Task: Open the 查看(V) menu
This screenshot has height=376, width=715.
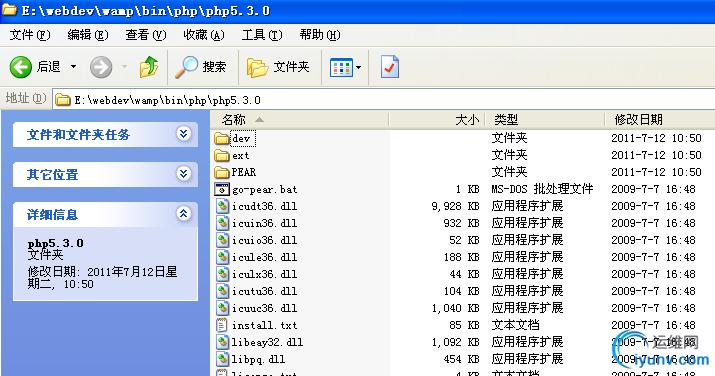Action: (x=146, y=35)
